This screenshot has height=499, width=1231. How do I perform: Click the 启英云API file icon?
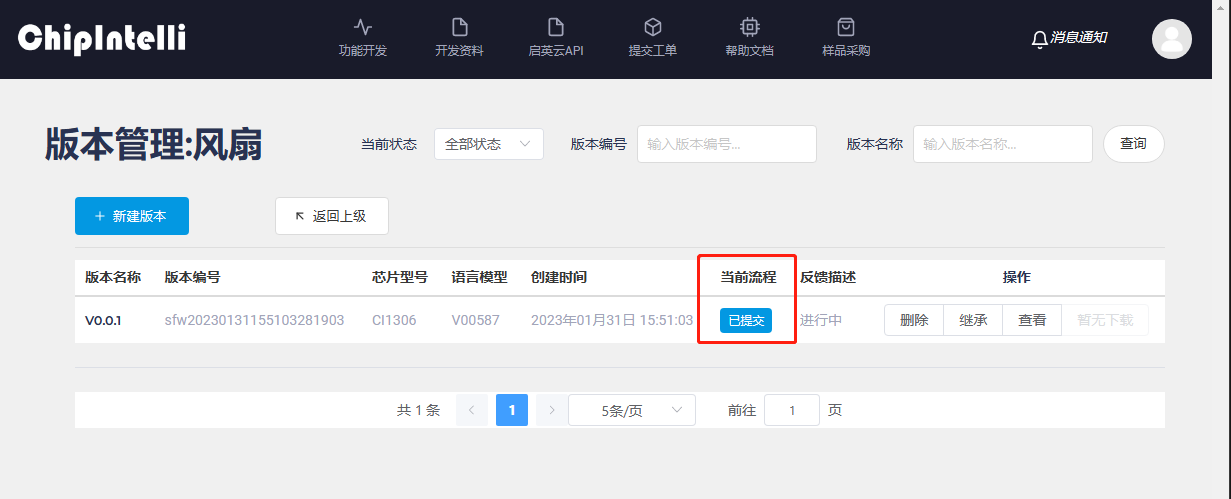[555, 27]
